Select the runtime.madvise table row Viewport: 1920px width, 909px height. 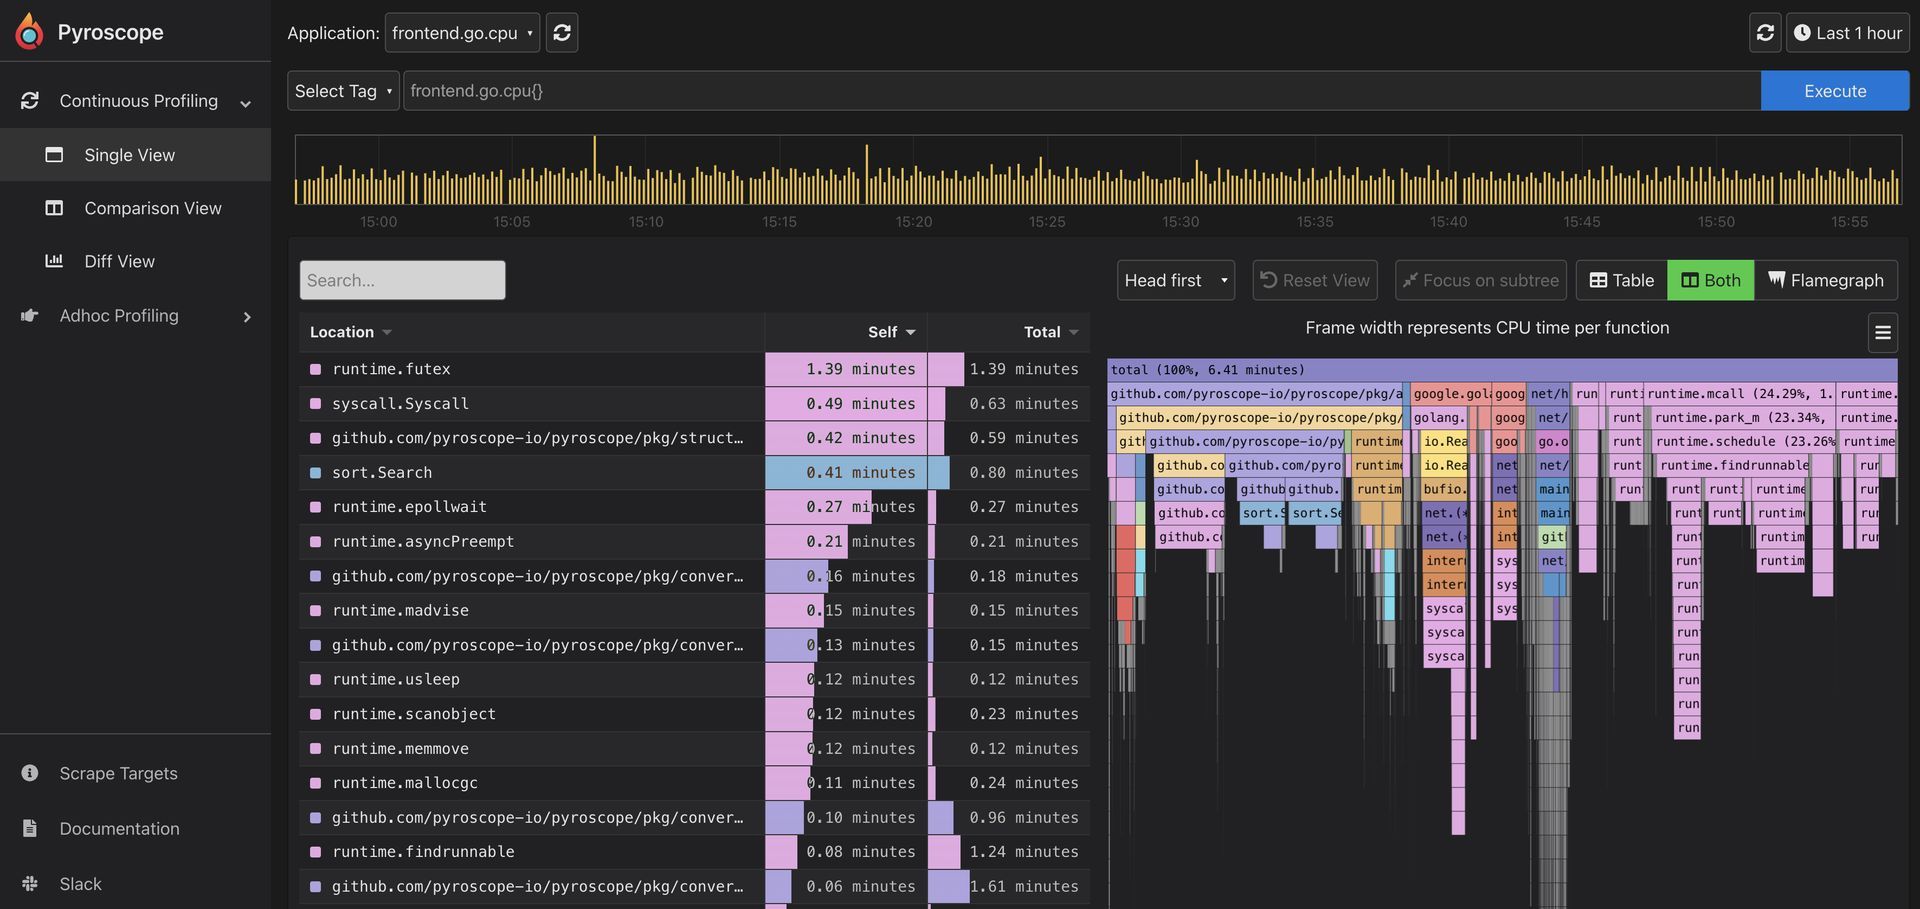(694, 611)
